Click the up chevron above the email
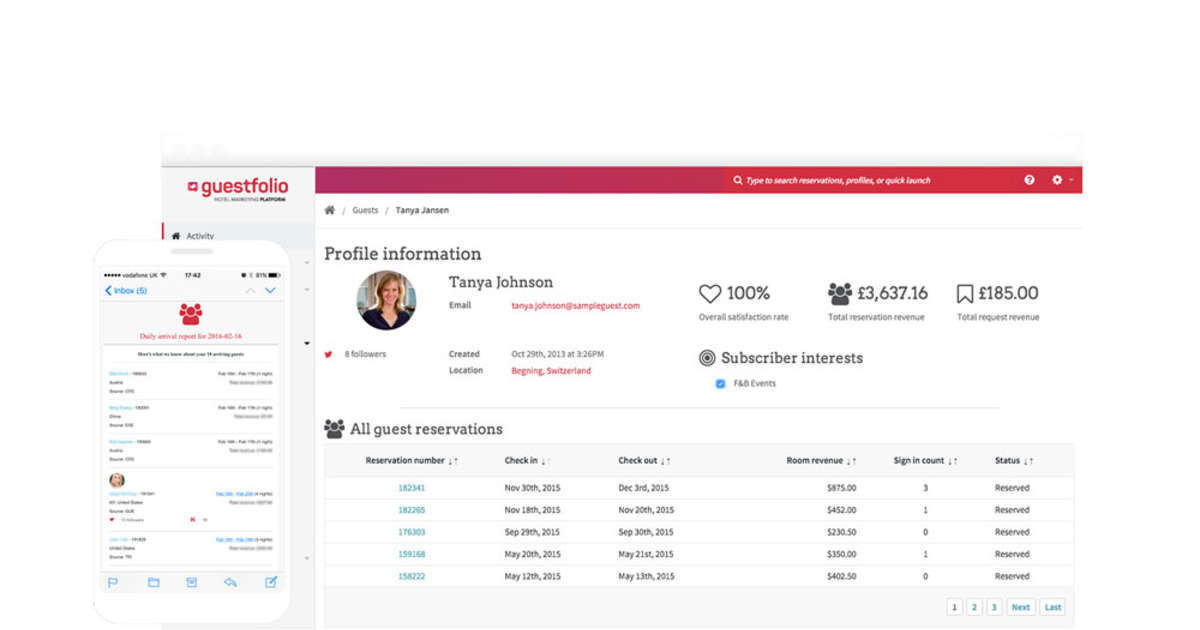Viewport: 1200px width, 630px height. pyautogui.click(x=249, y=290)
